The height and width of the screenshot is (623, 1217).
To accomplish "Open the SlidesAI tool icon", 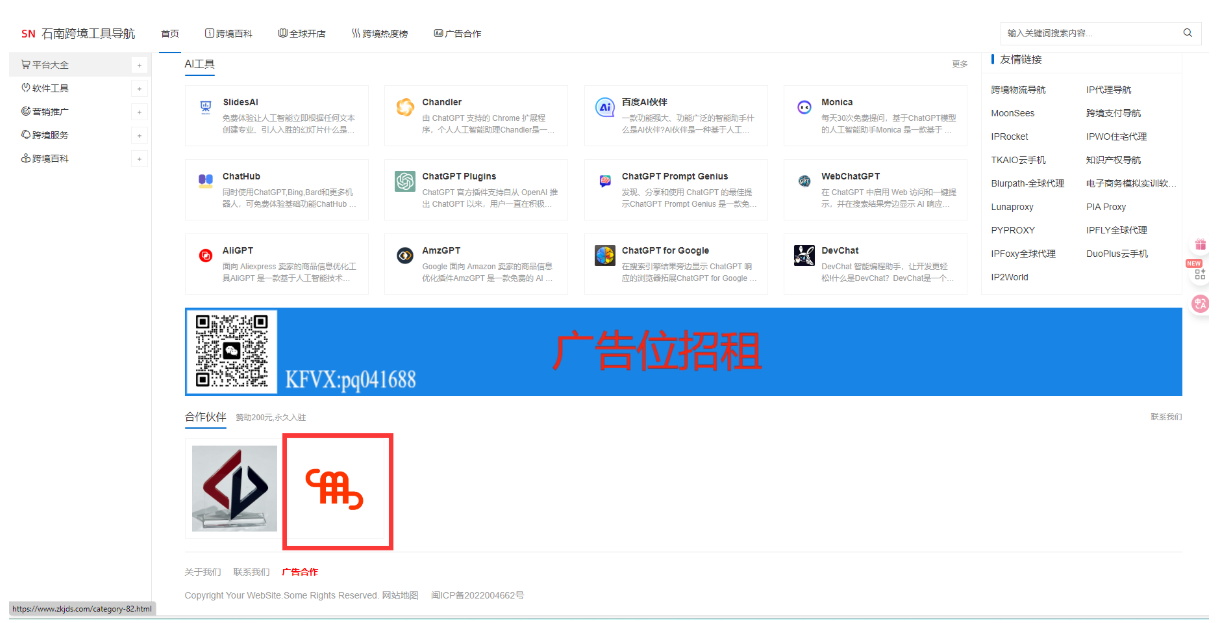I will (x=205, y=106).
